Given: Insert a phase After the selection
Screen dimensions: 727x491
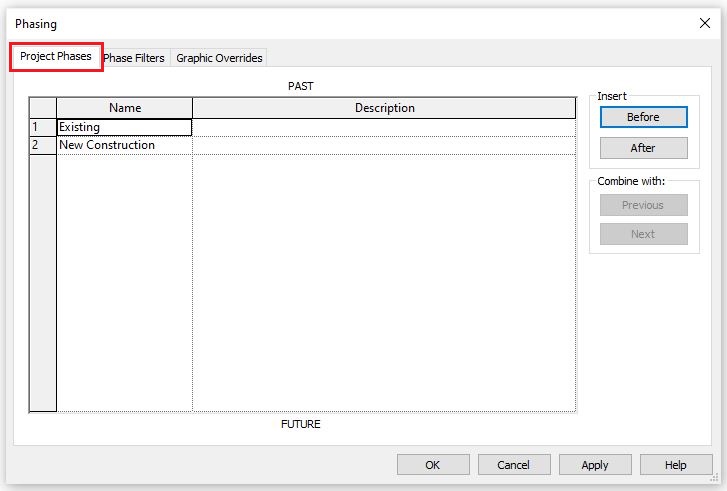Looking at the screenshot, I should click(x=643, y=148).
